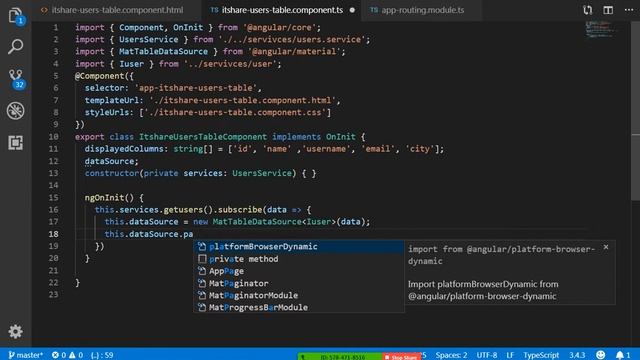
Task: Click 'getusers()' call on line 16
Action: pyautogui.click(x=188, y=210)
